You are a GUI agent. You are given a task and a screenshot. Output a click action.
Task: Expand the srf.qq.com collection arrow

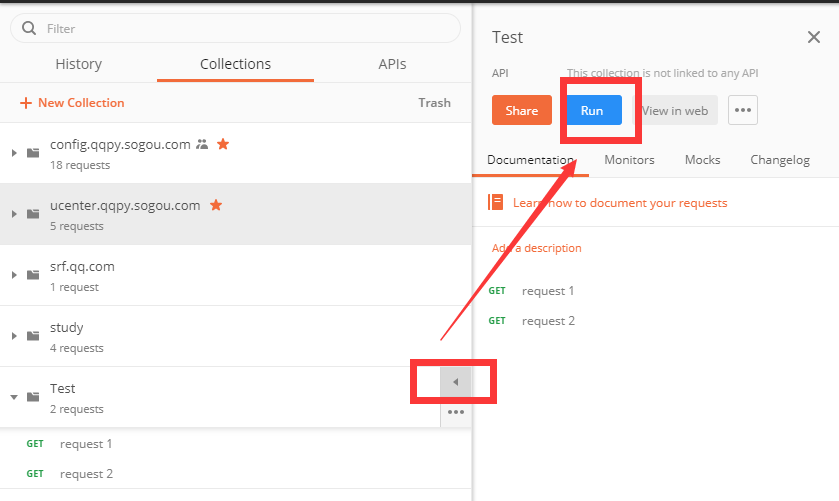click(x=14, y=275)
